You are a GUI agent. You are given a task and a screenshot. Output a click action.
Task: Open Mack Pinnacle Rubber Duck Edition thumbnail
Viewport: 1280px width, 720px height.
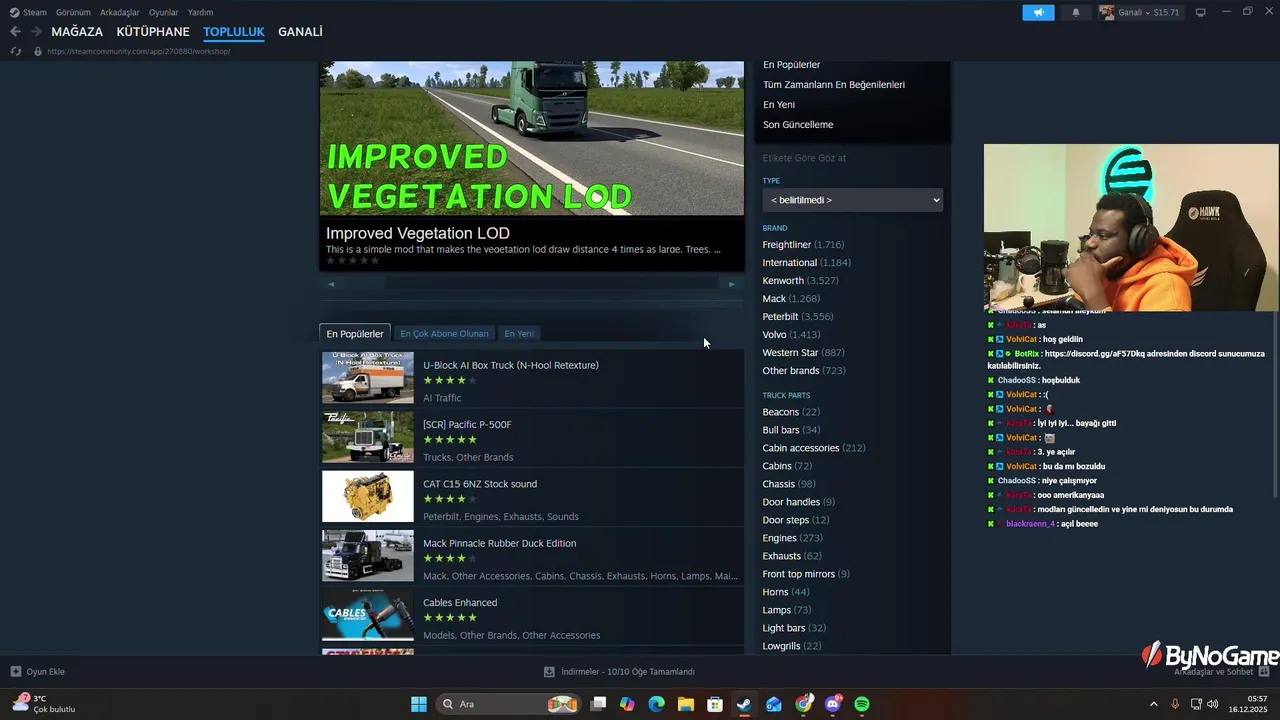coord(367,556)
